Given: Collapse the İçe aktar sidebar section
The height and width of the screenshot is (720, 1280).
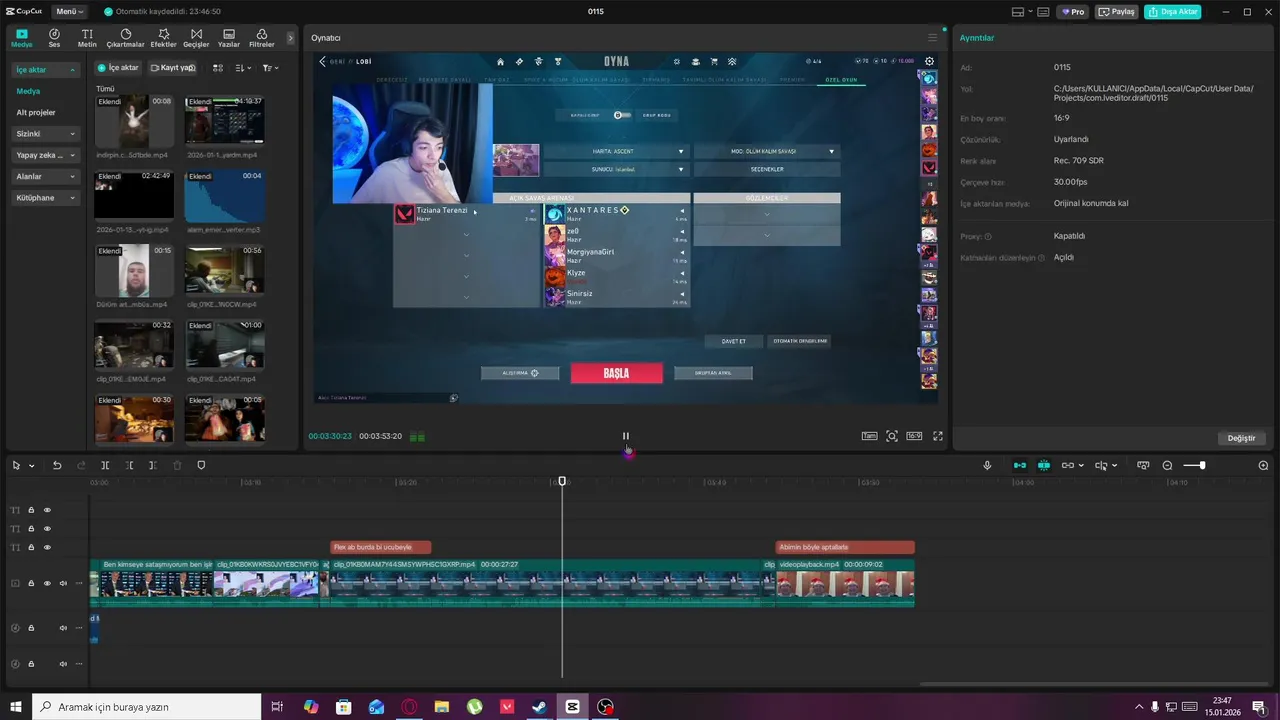Looking at the screenshot, I should click(46, 70).
